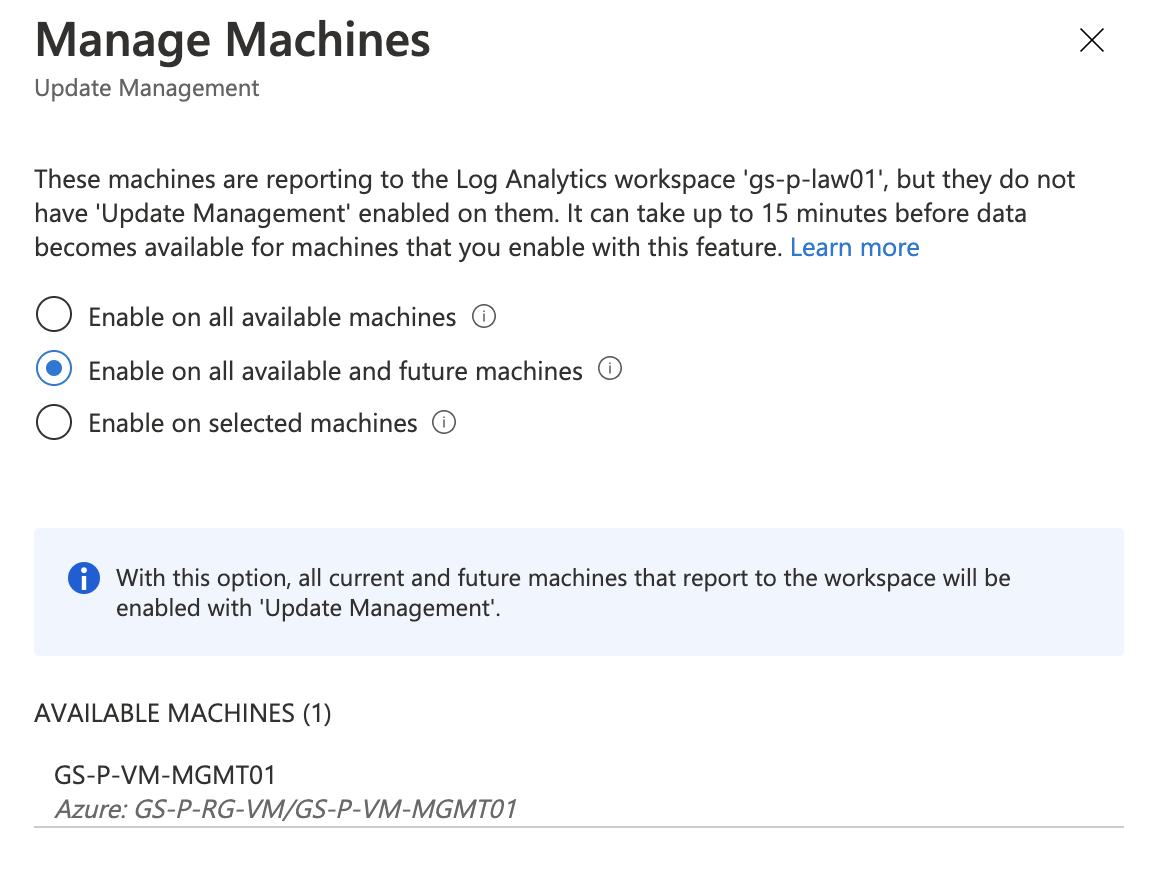Select the 'Enable on selected machines' radio button
Image resolution: width=1160 pixels, height=884 pixels.
click(x=53, y=422)
